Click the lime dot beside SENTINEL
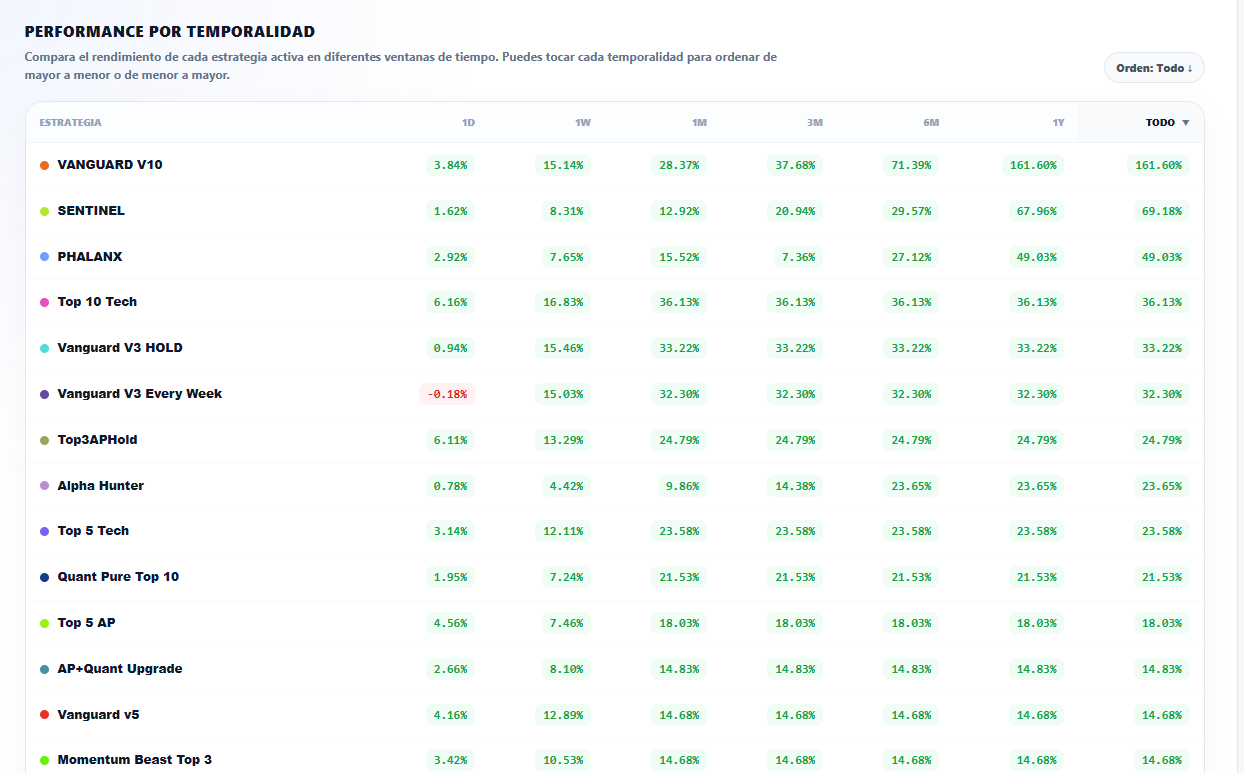The height and width of the screenshot is (774, 1244). tap(44, 211)
